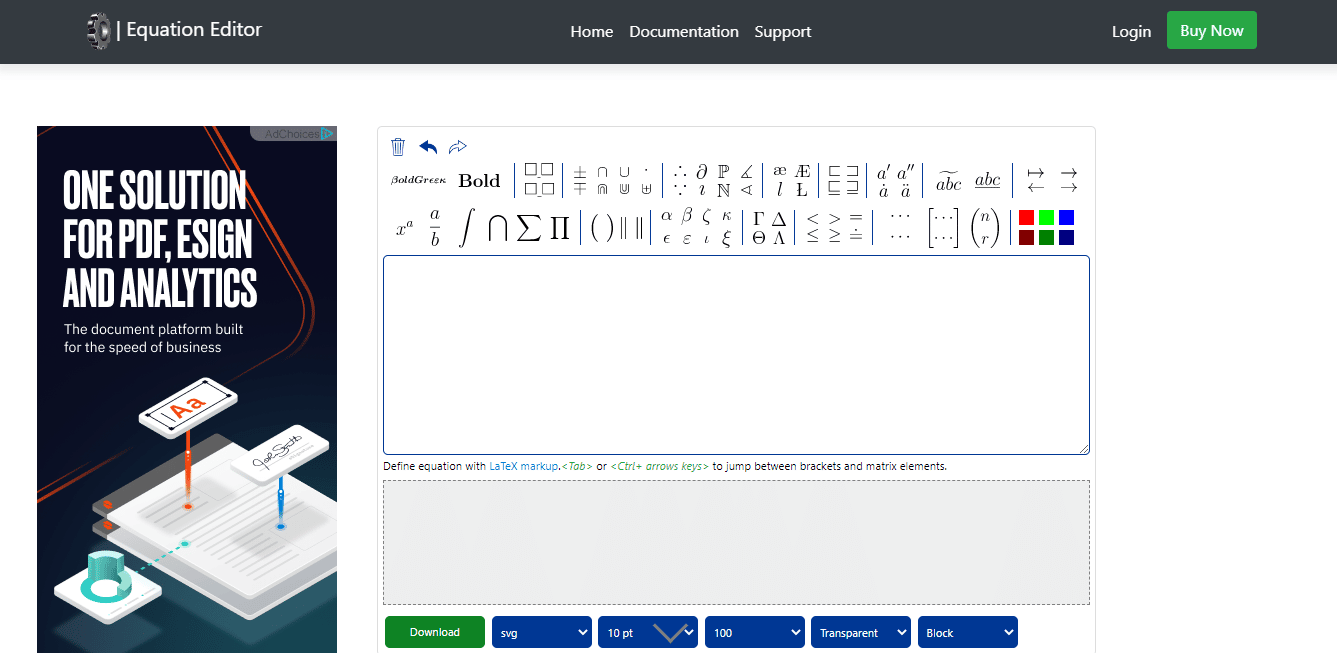The height and width of the screenshot is (653, 1337).
Task: Insert the superscript x^a template
Action: point(404,228)
